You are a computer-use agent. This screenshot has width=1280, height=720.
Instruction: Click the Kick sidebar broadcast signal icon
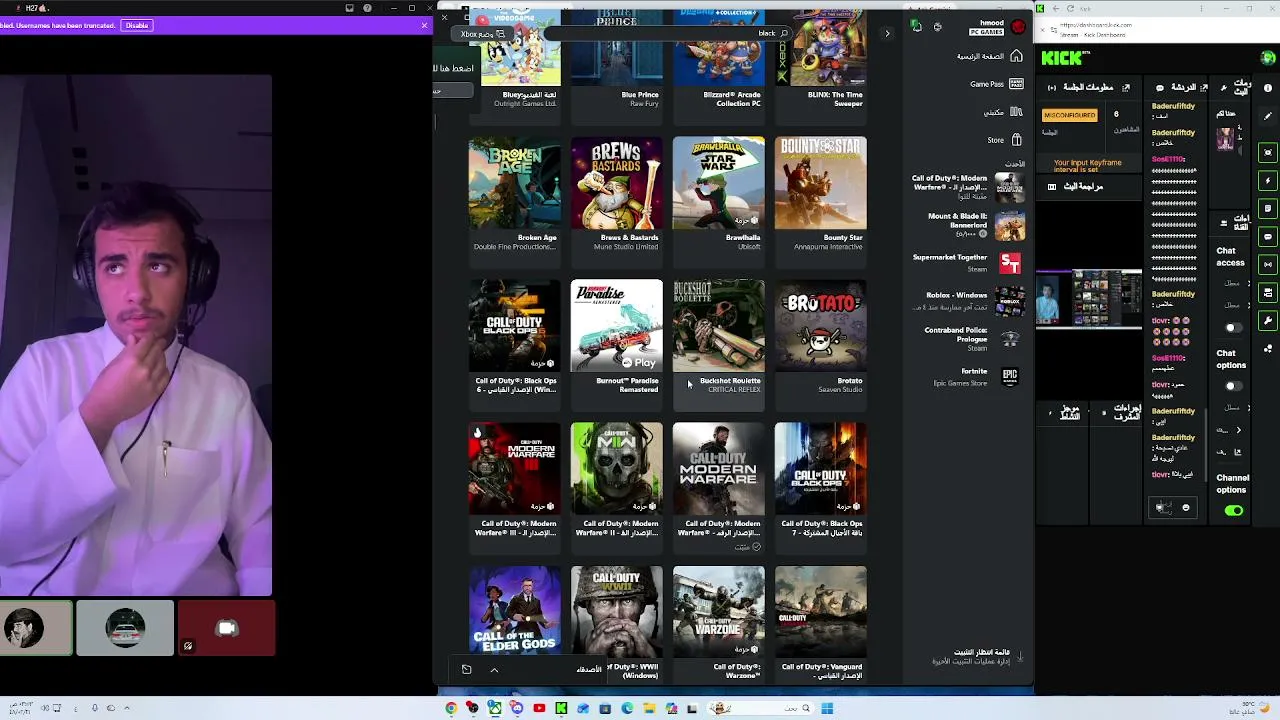(1268, 265)
